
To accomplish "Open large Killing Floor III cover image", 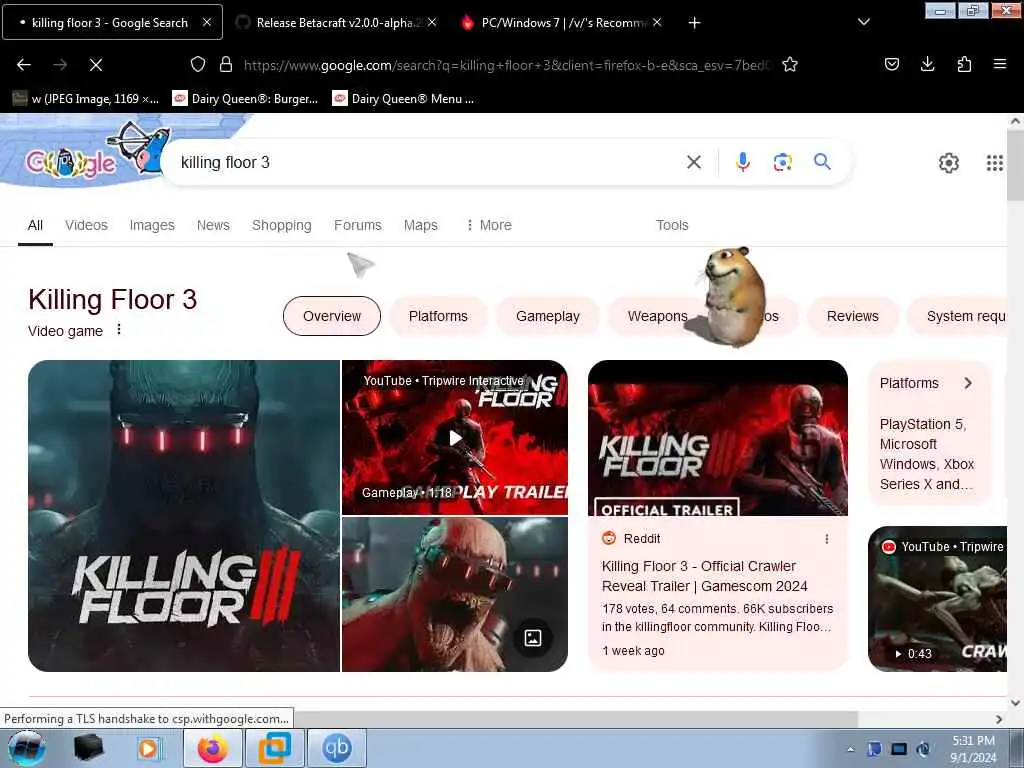I will click(184, 516).
